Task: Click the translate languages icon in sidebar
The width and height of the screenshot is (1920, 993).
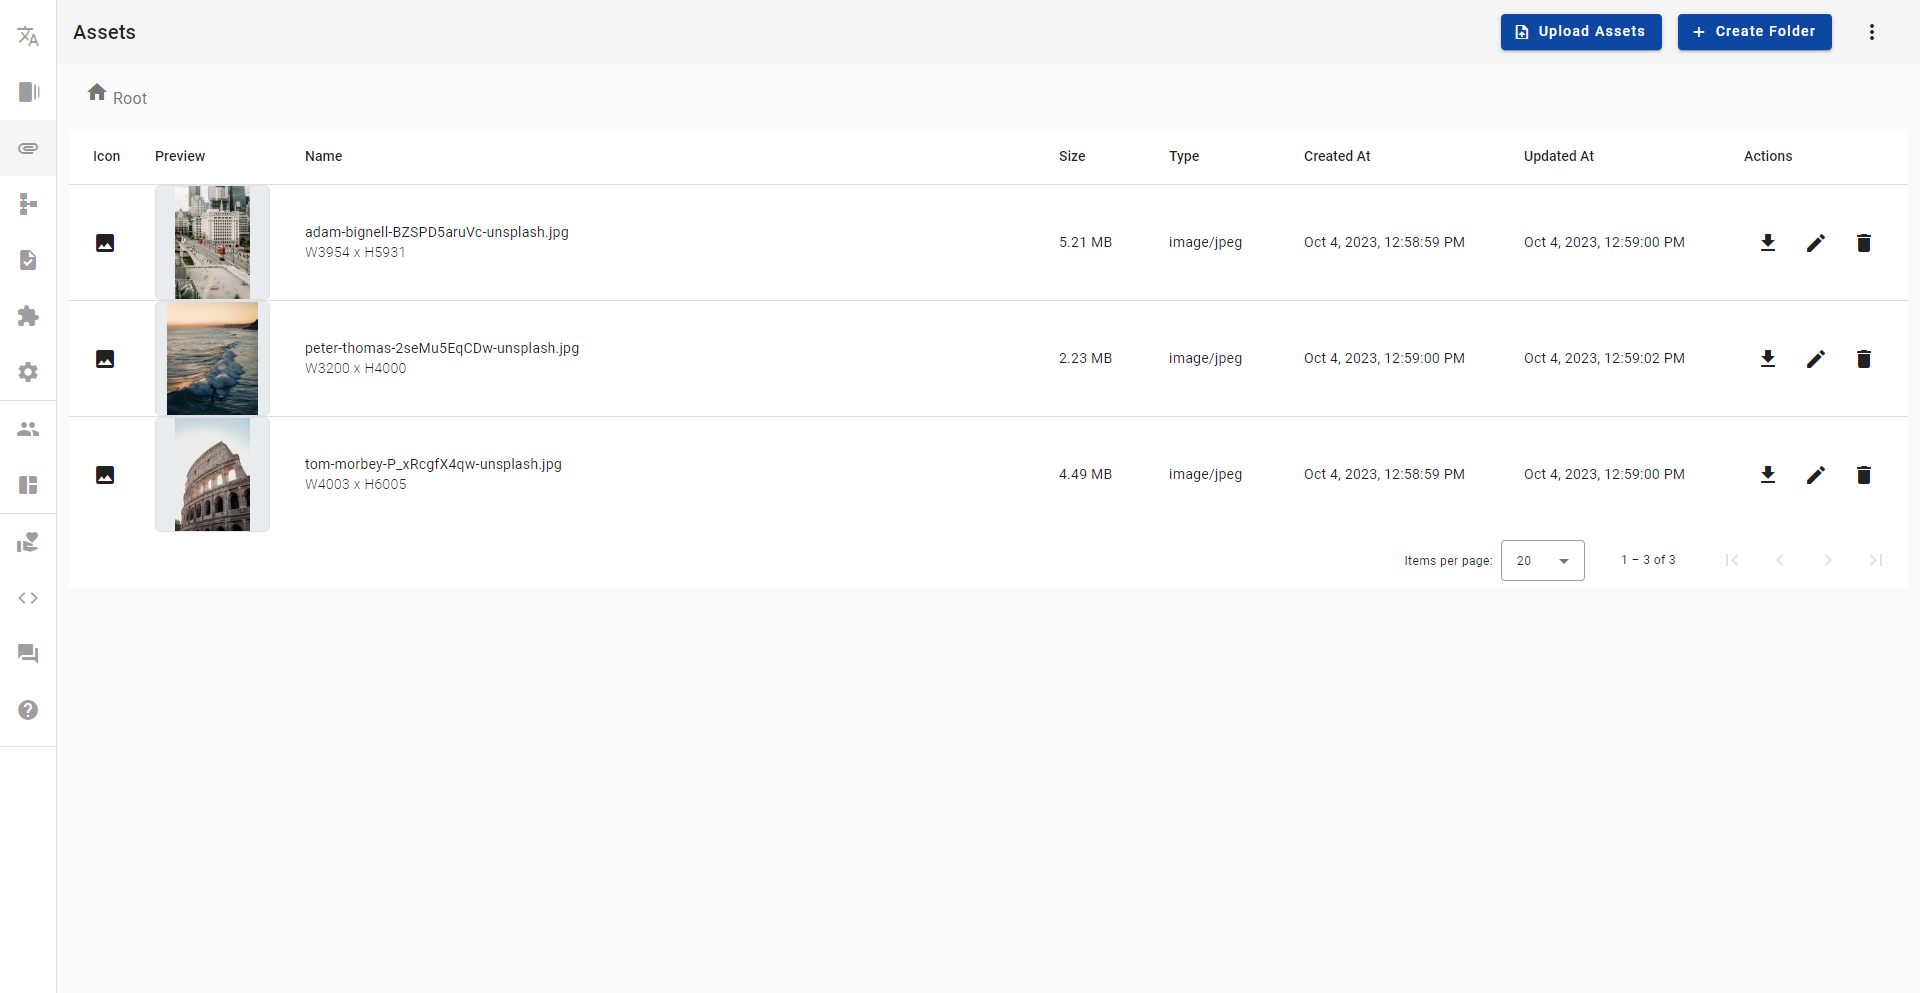Action: click(x=28, y=37)
